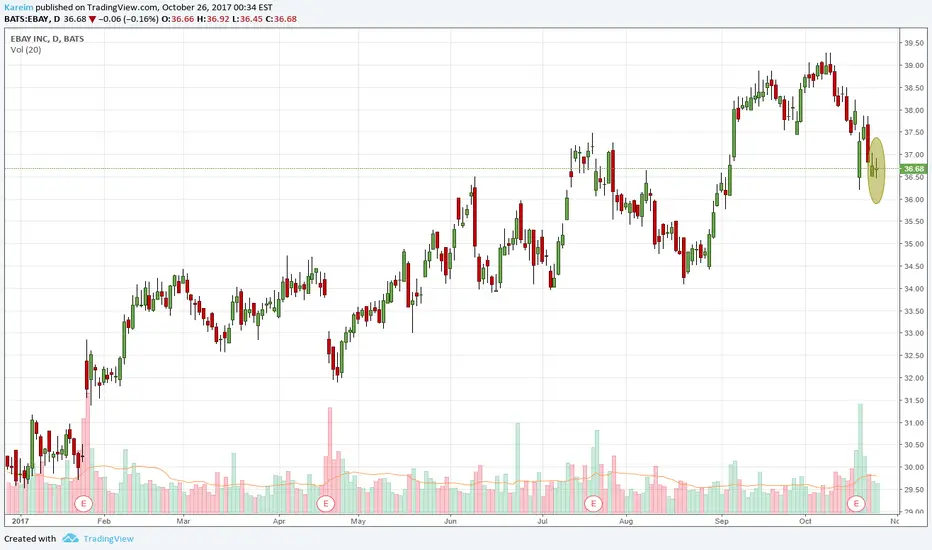Click the C:36.68 close value
The height and width of the screenshot is (550, 932).
coord(281,19)
